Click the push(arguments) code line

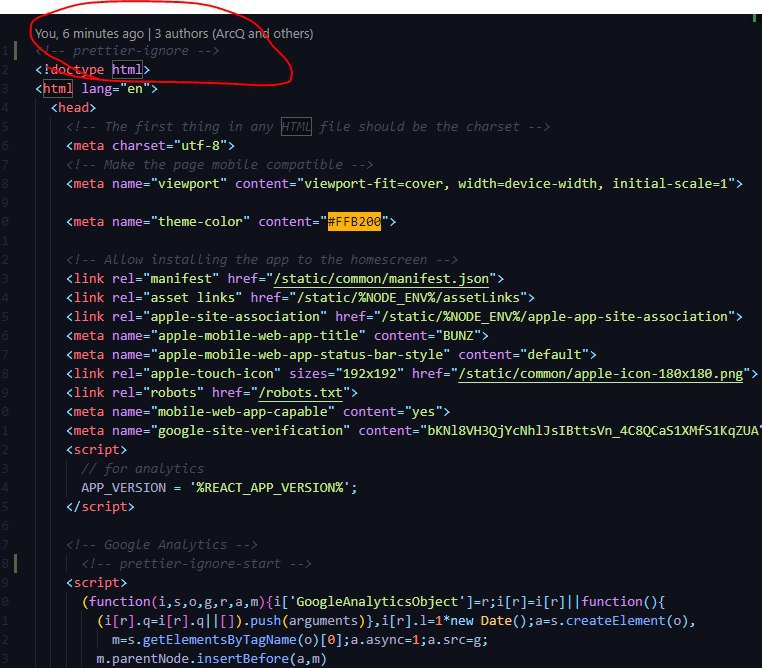click(x=396, y=621)
